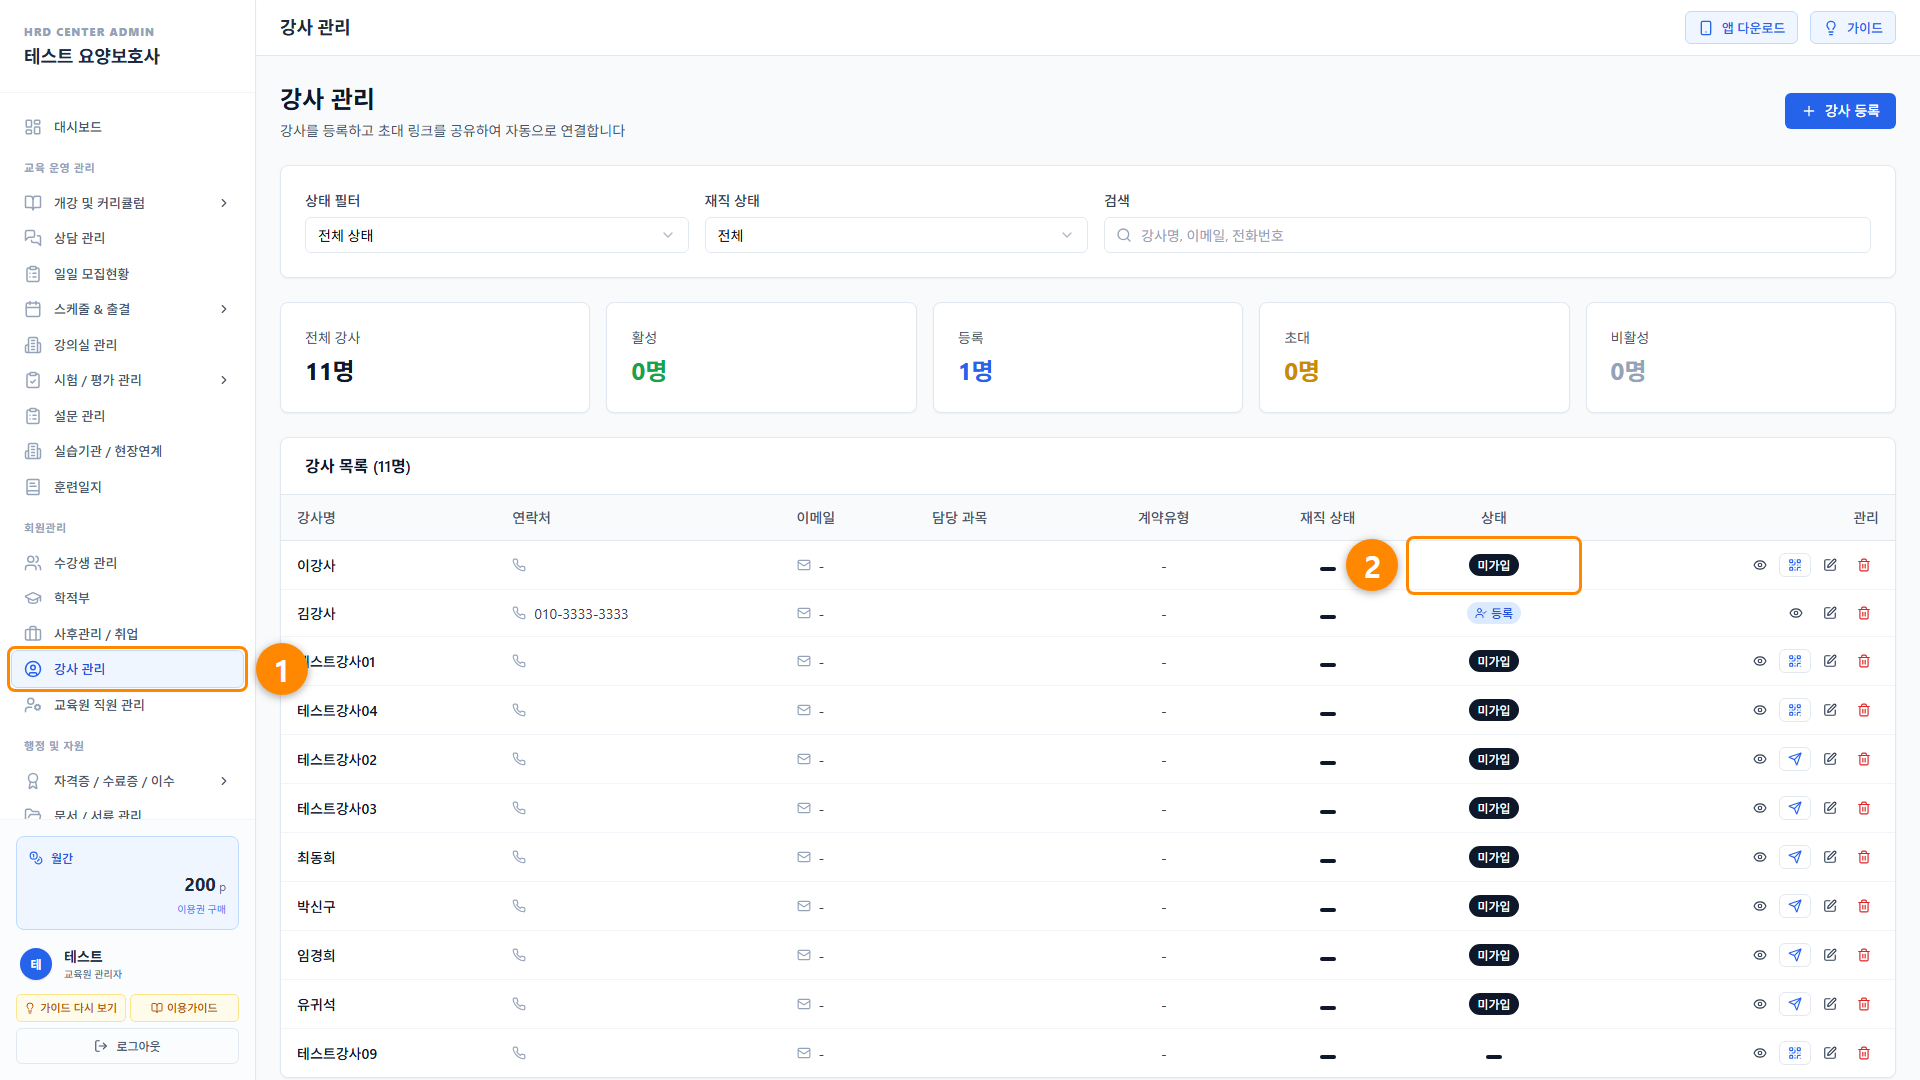Viewport: 1920px width, 1080px height.
Task: Click 등록 status badge for 김강사
Action: click(1493, 613)
